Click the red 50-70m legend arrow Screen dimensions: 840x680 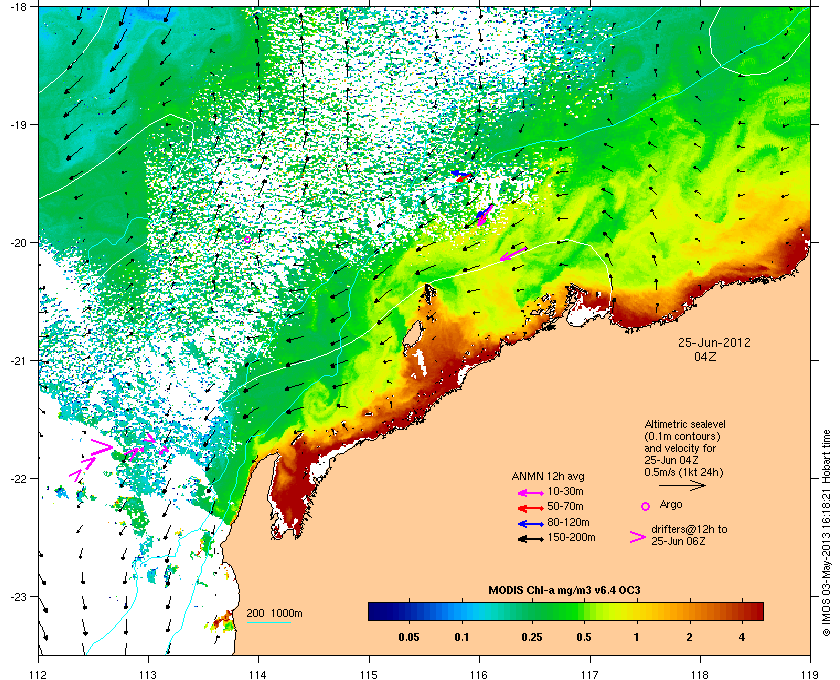[531, 507]
